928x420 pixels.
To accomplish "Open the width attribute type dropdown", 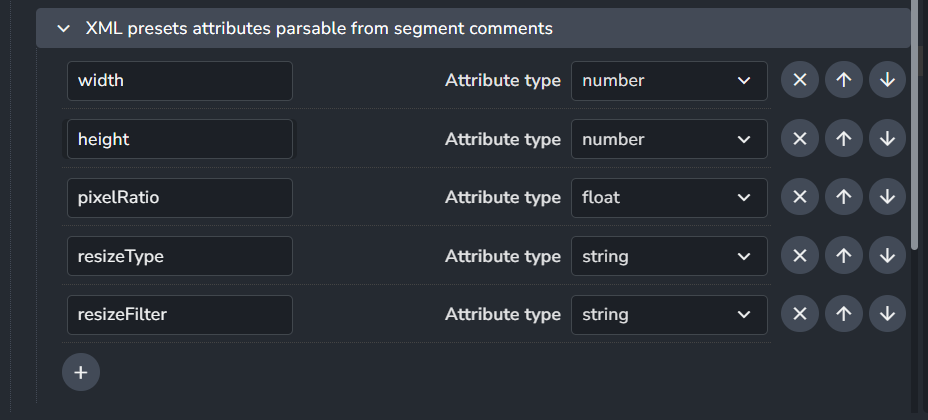I will 669,80.
